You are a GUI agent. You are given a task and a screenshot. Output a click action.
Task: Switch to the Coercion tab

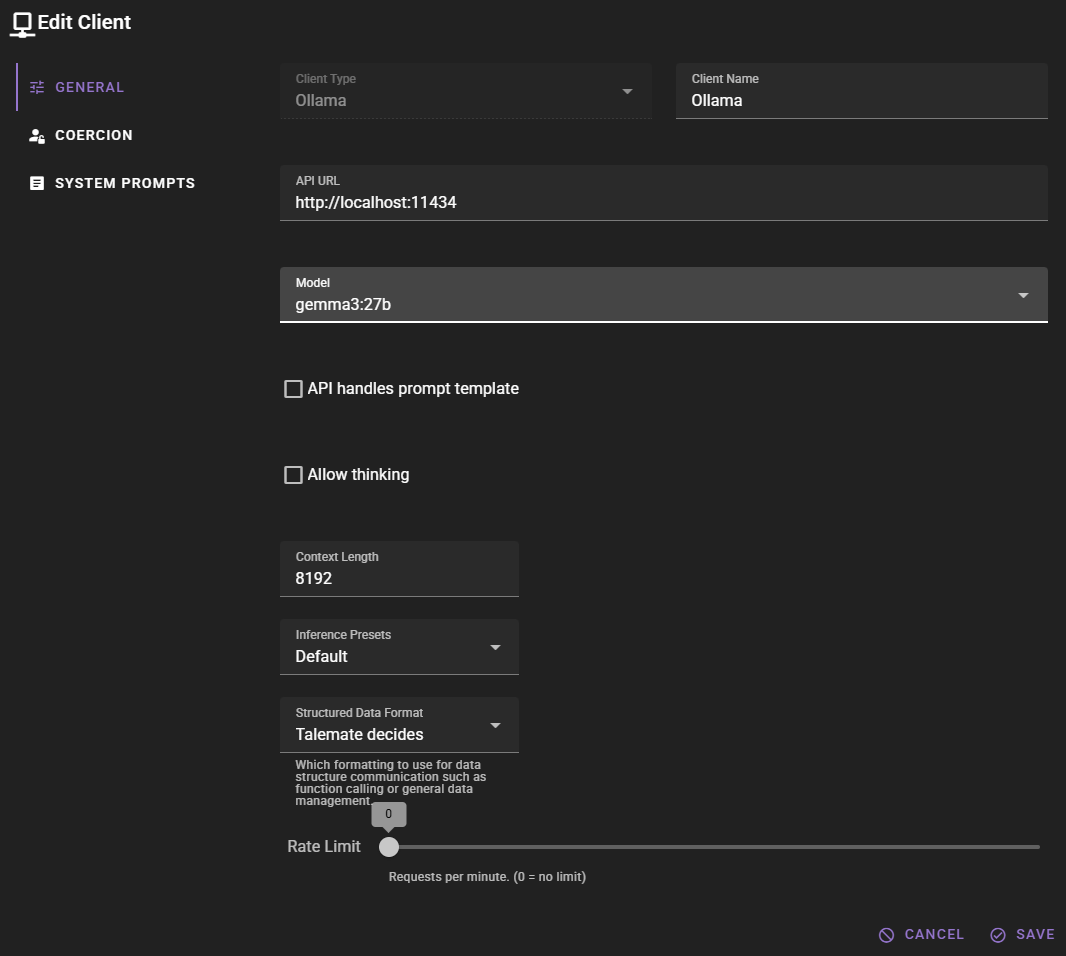pos(93,136)
